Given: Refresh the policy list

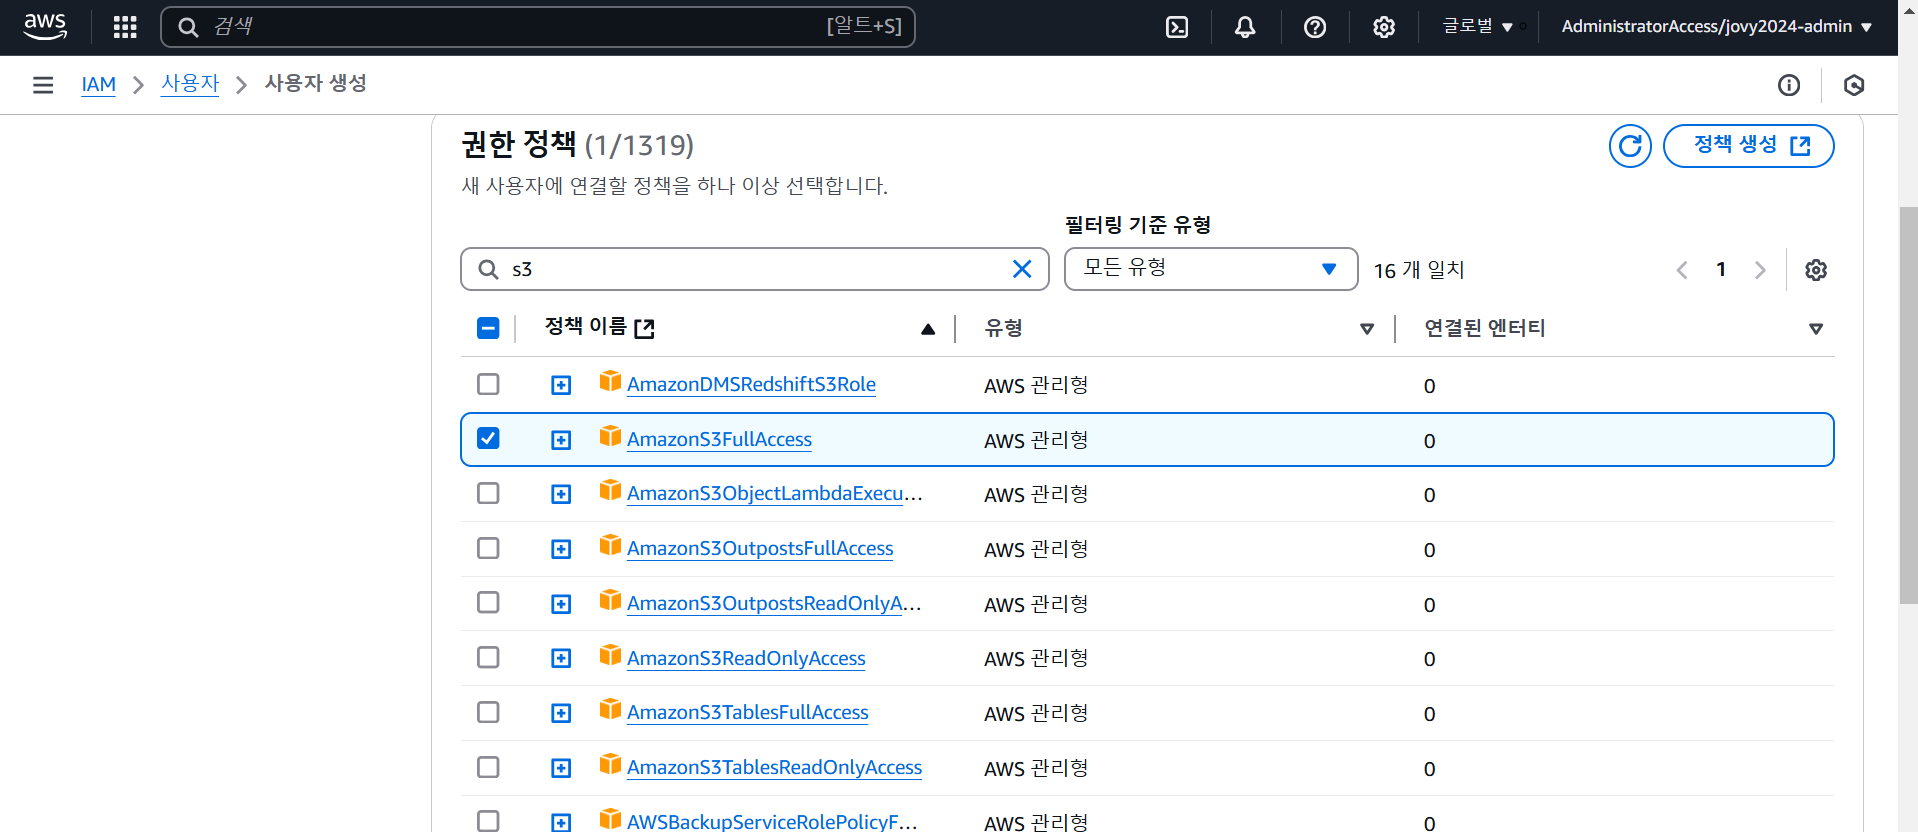Looking at the screenshot, I should pyautogui.click(x=1630, y=146).
